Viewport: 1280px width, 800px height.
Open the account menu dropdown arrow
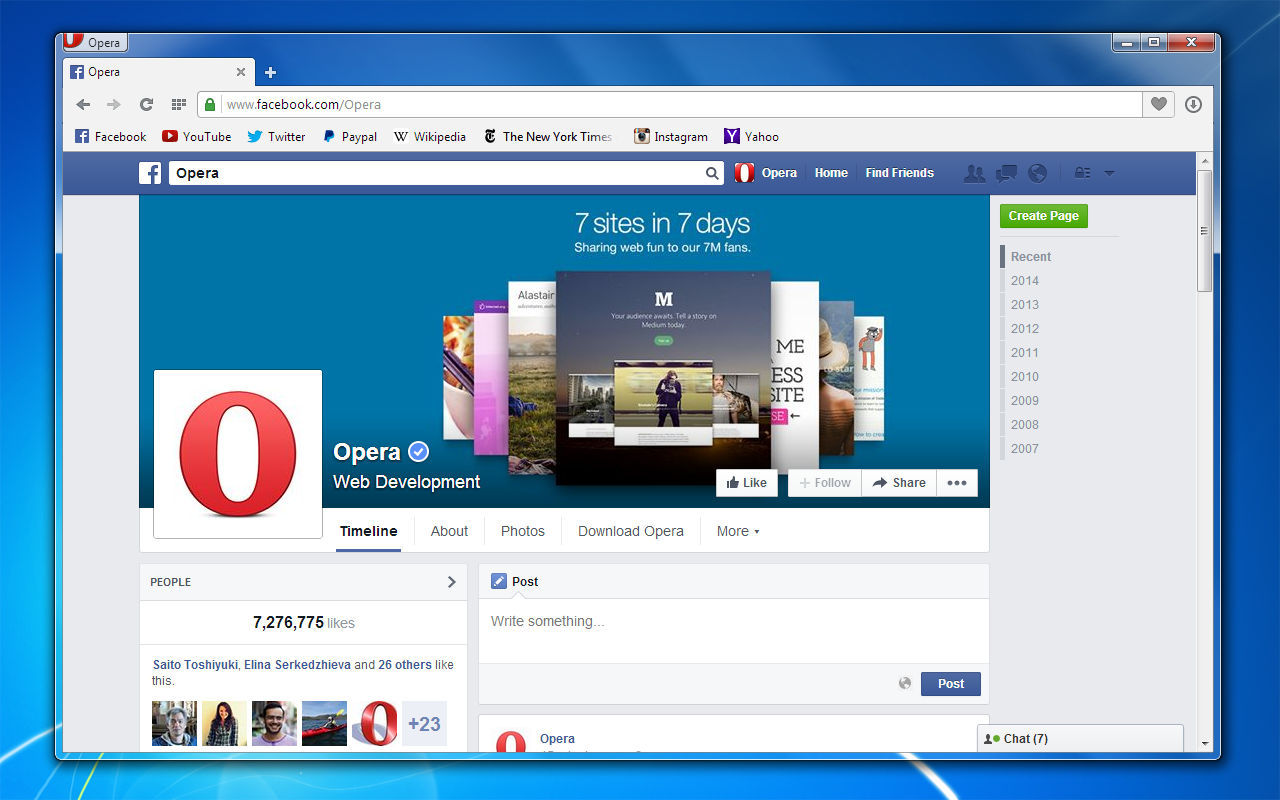tap(1109, 173)
